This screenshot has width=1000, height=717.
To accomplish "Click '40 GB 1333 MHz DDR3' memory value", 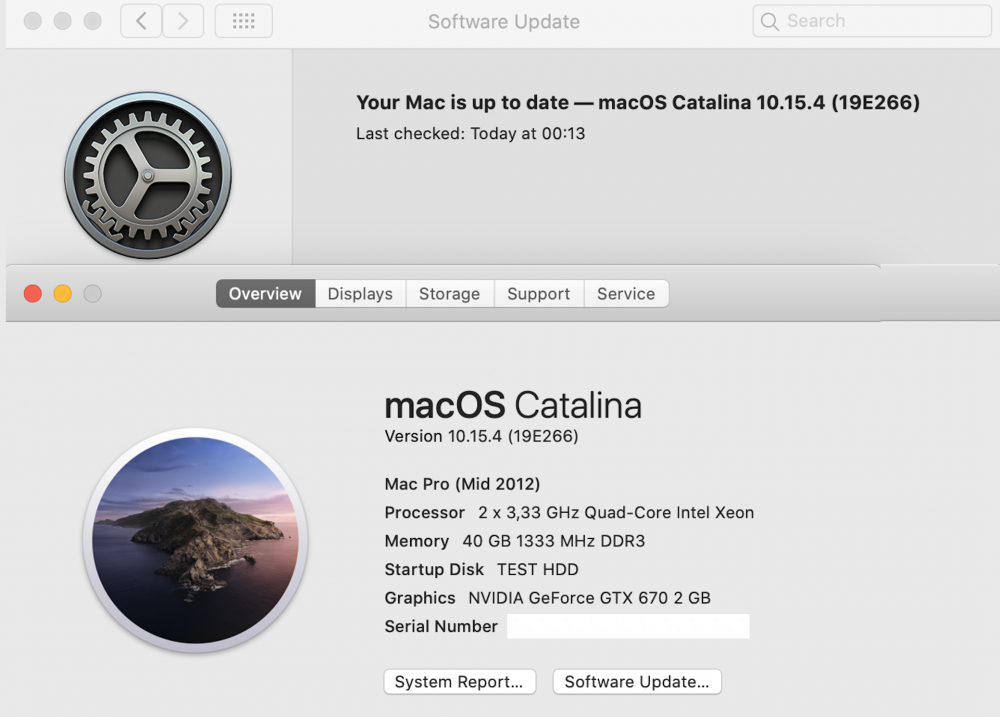I will [554, 541].
